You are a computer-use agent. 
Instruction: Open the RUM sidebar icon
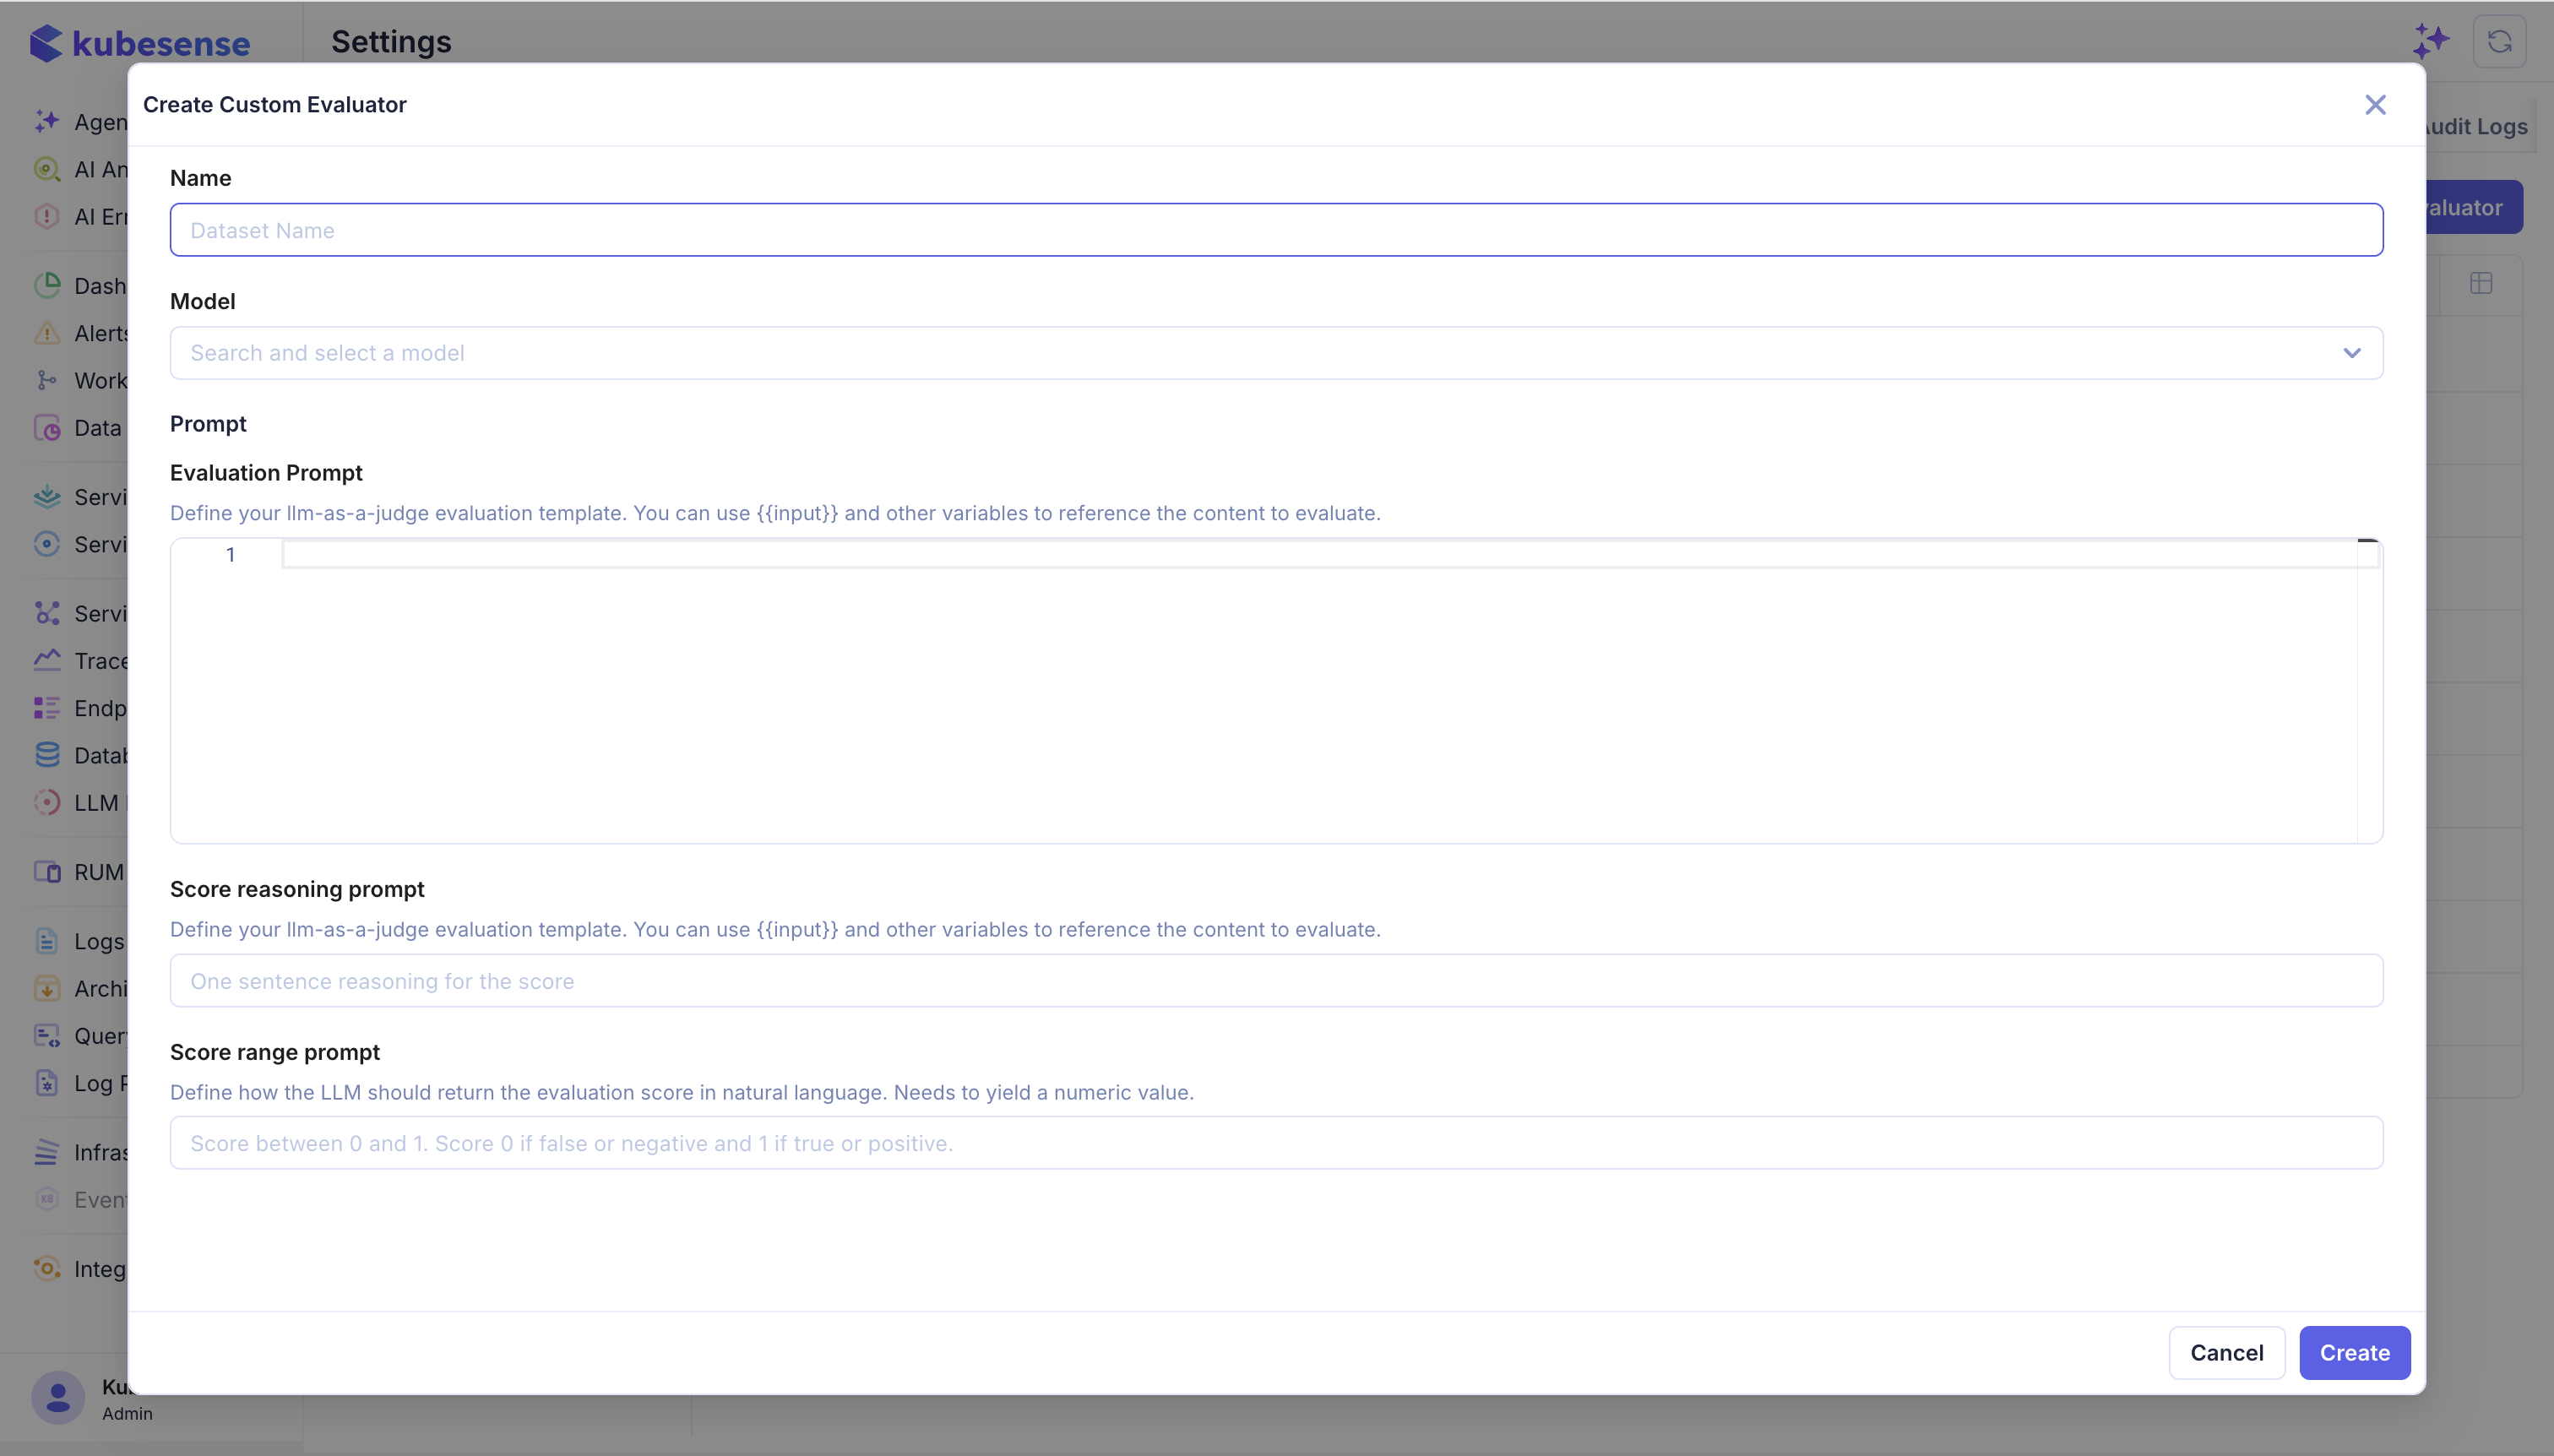click(x=46, y=872)
